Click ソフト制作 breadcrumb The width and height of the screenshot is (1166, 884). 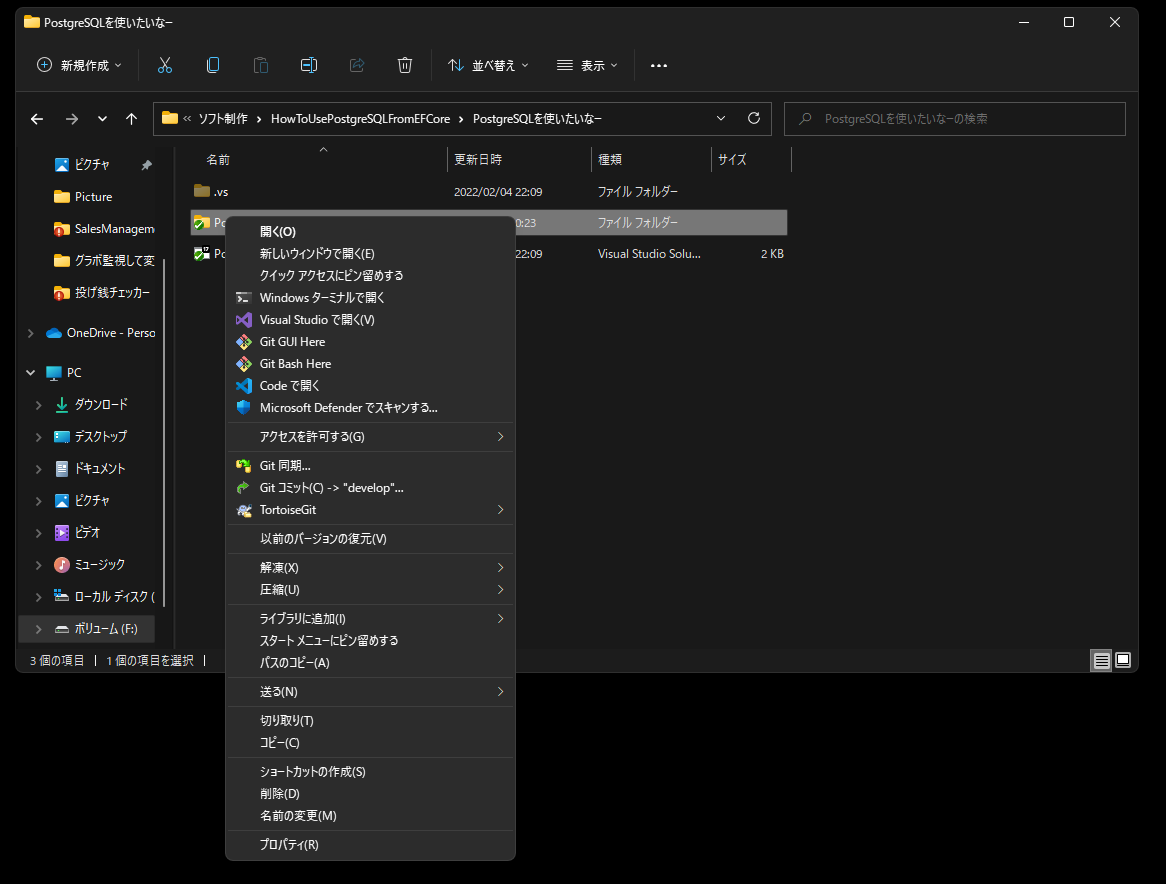pos(223,119)
